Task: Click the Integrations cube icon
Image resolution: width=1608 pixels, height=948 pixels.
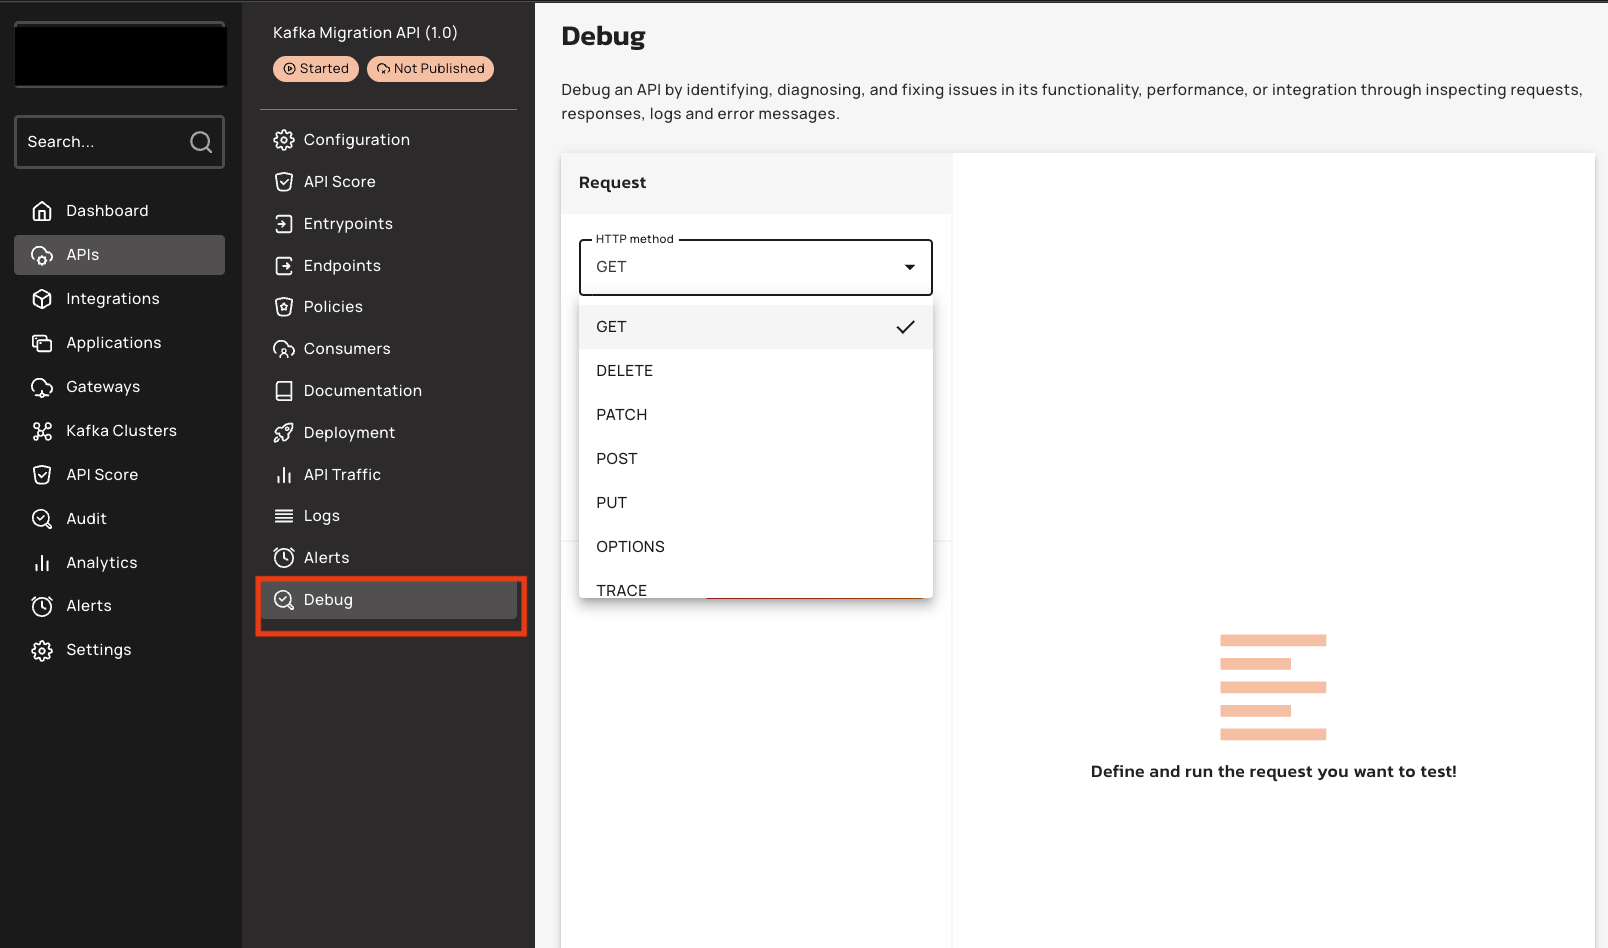Action: coord(42,299)
